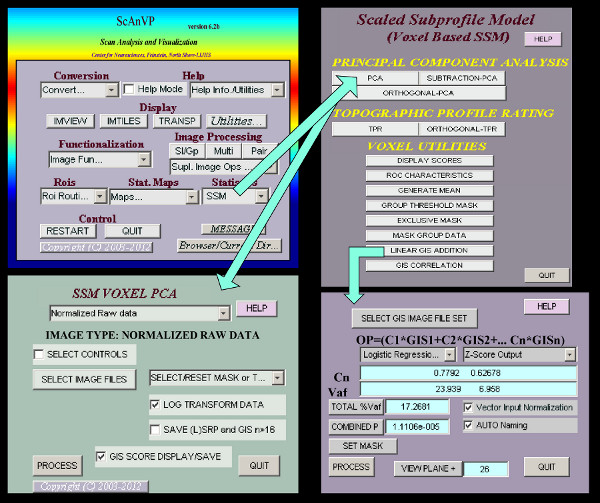Click the EXCLUSIVE MASK button
Image resolution: width=600 pixels, height=503 pixels.
pyautogui.click(x=429, y=221)
